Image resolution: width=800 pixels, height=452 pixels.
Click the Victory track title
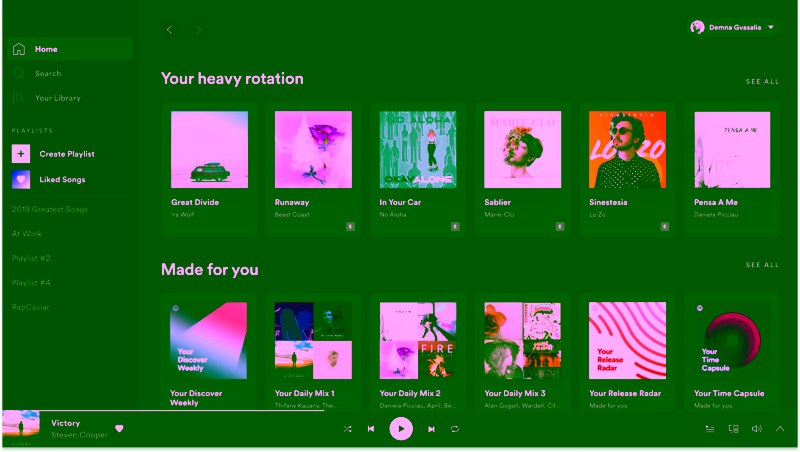pos(65,423)
